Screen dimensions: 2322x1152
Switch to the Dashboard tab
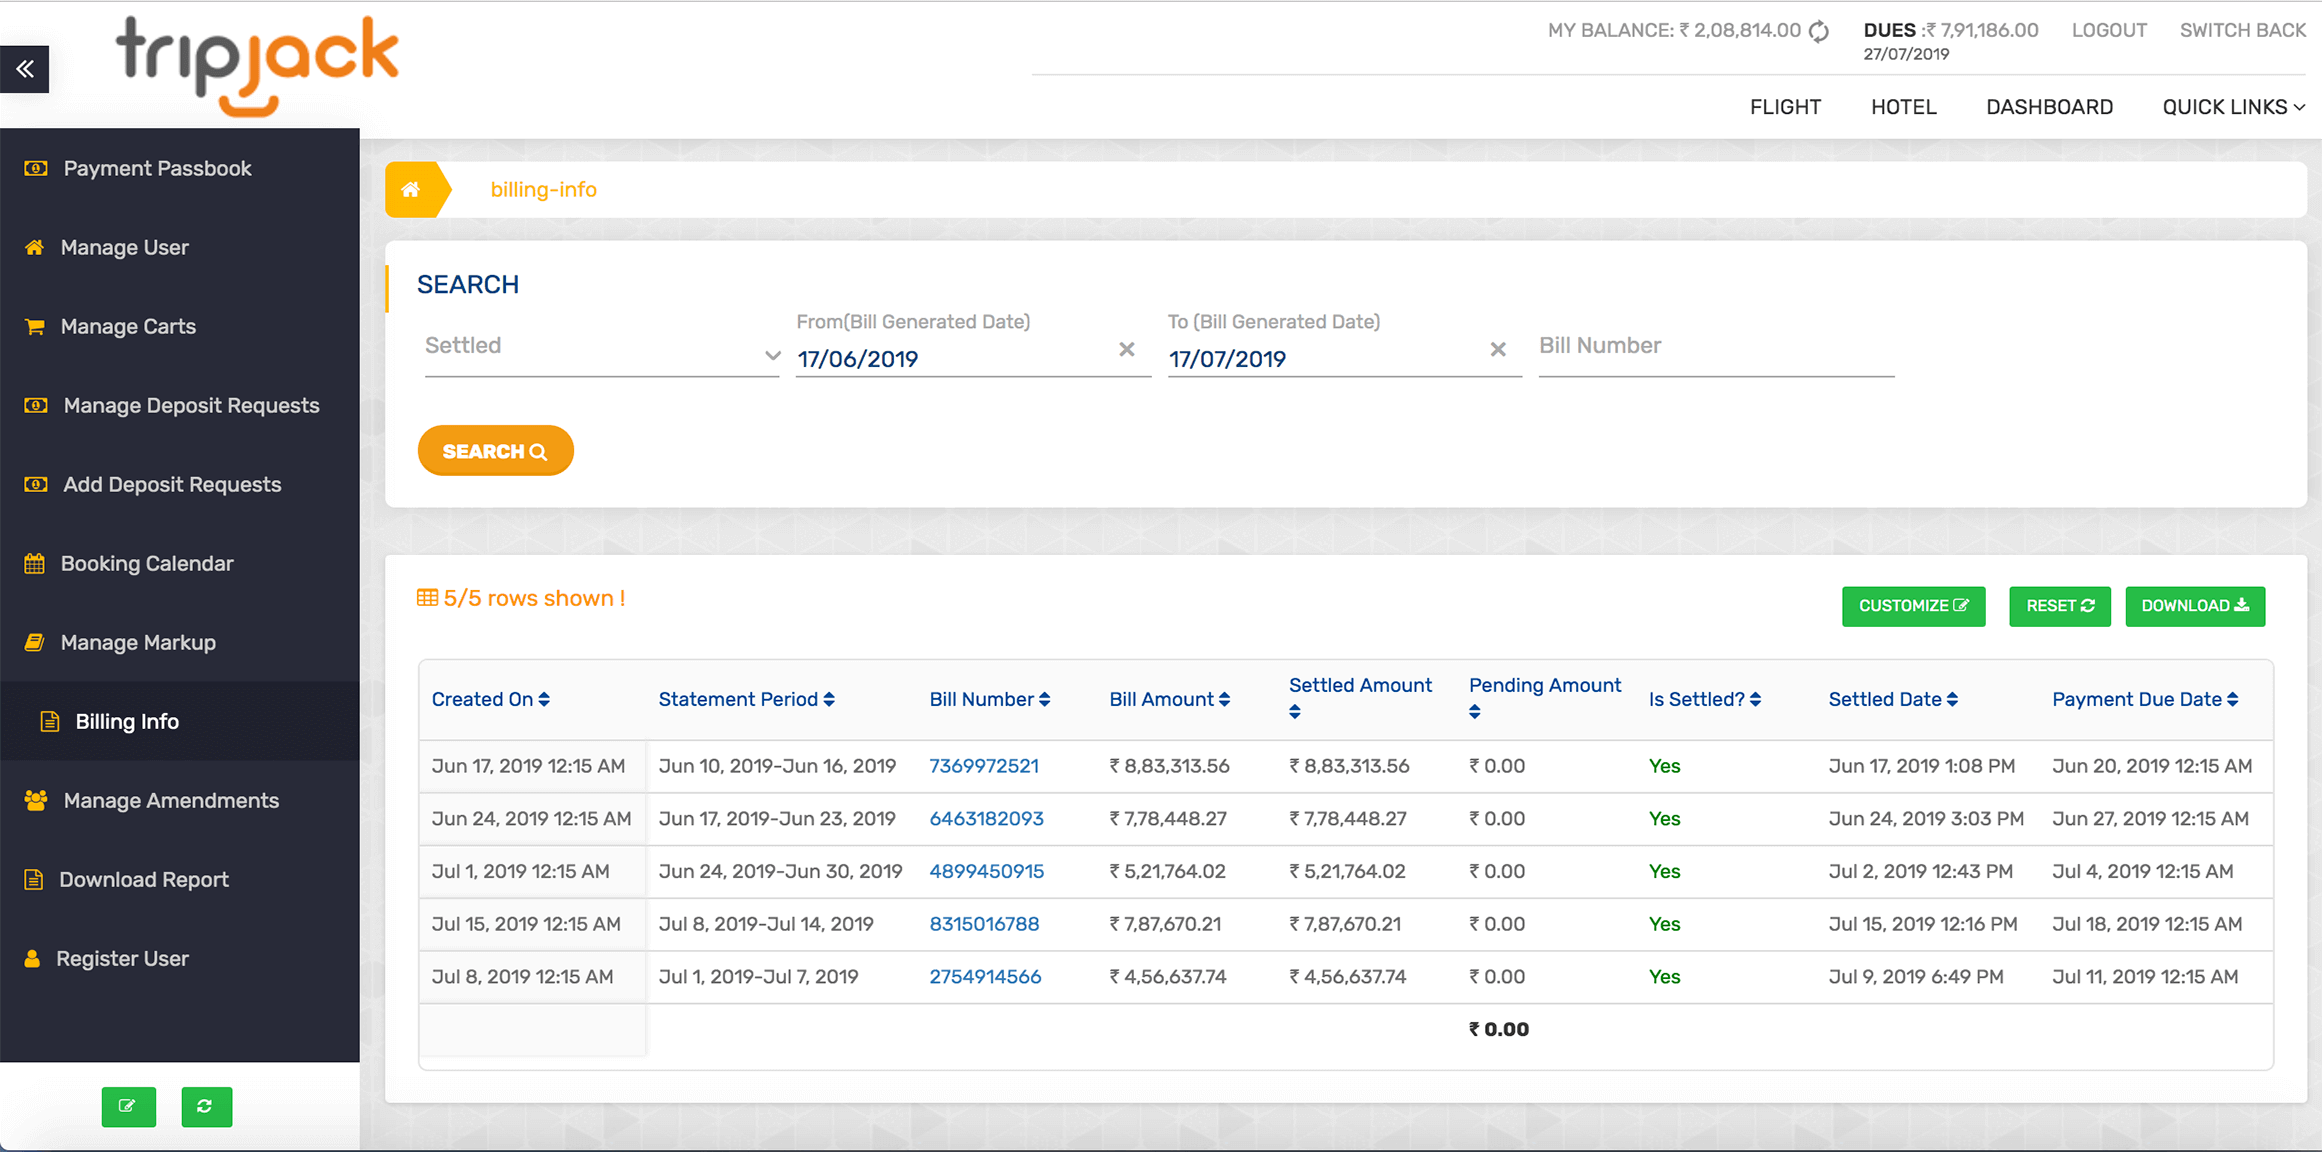(x=2049, y=107)
